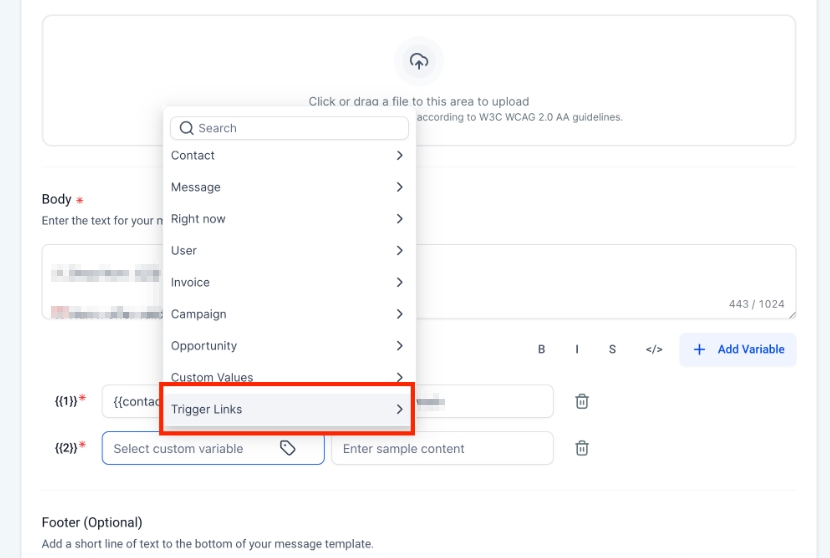Expand the Contact submenu
This screenshot has width=830, height=558.
pos(288,155)
